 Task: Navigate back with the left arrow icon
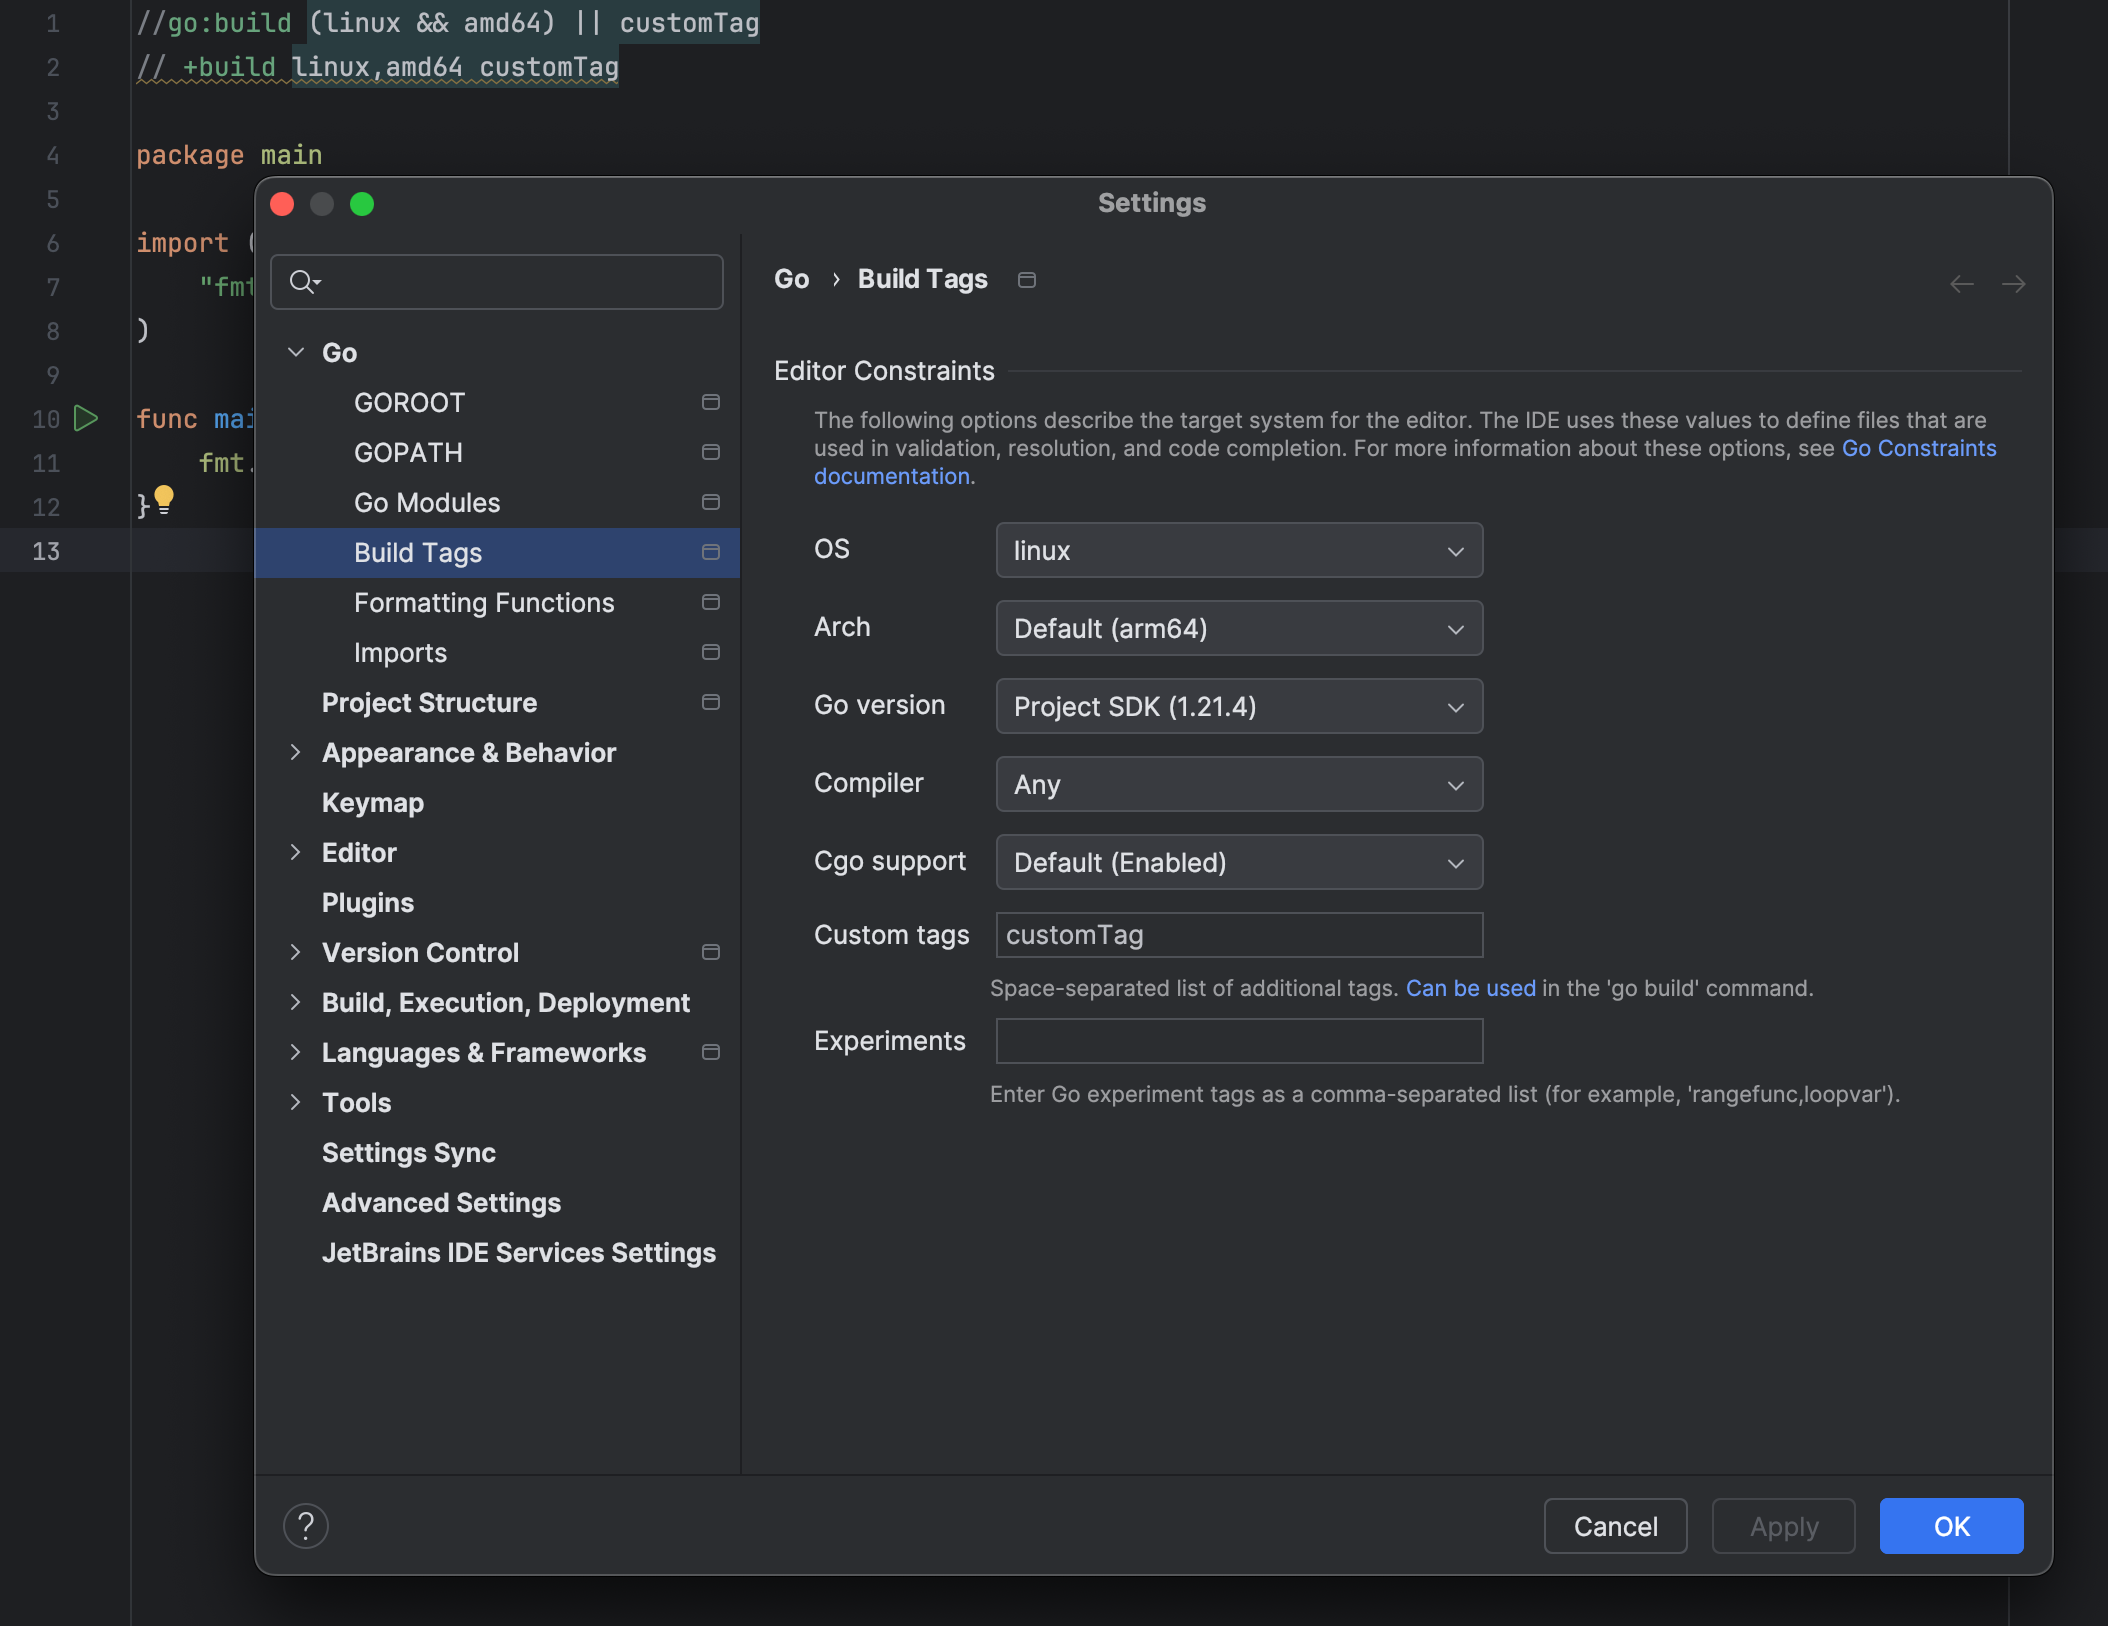1961,284
